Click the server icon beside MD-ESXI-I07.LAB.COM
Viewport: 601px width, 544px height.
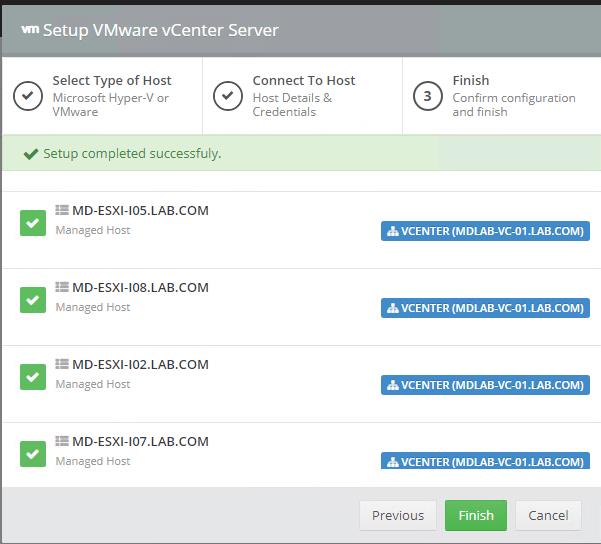62,441
